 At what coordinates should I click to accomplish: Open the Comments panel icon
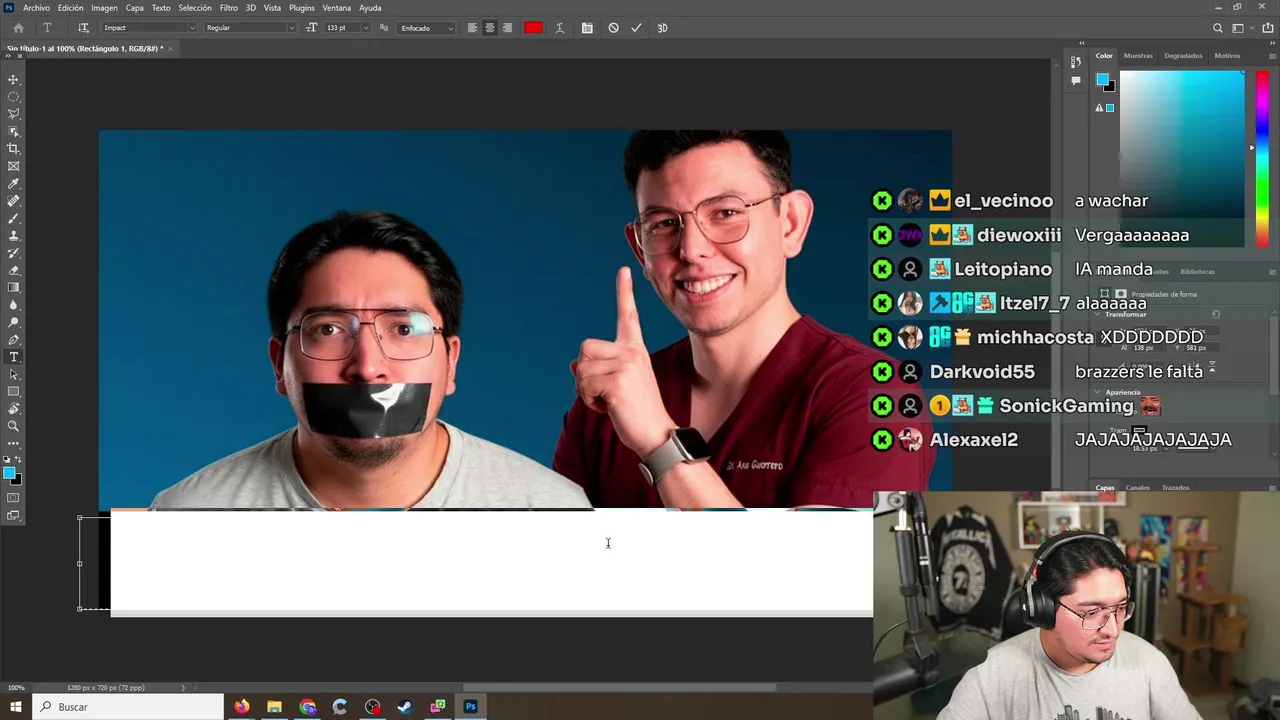coord(1076,81)
